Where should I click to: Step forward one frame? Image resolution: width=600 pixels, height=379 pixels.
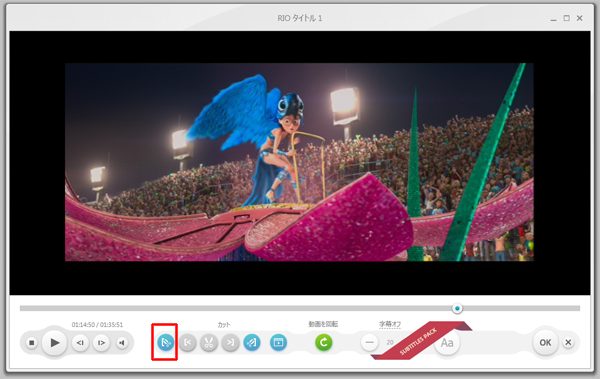[x=101, y=343]
